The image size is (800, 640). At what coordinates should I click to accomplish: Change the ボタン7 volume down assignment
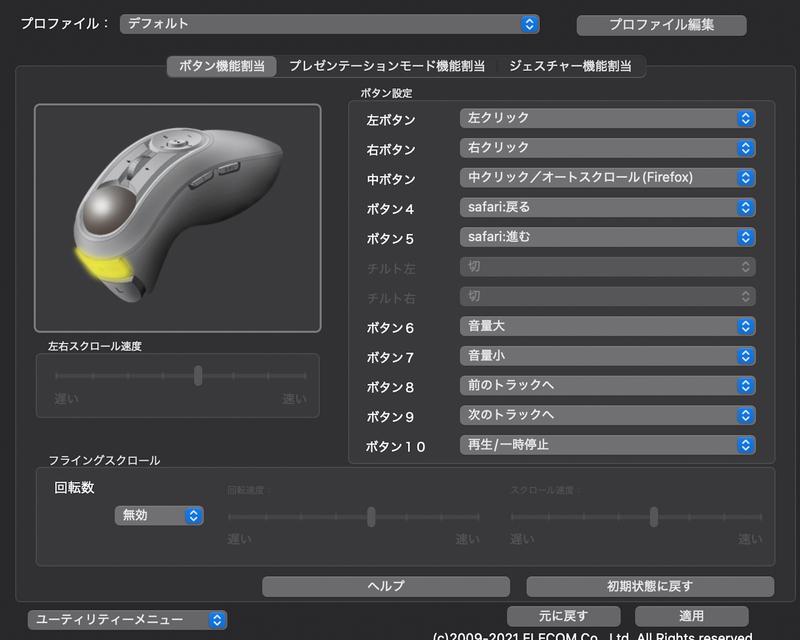[608, 355]
